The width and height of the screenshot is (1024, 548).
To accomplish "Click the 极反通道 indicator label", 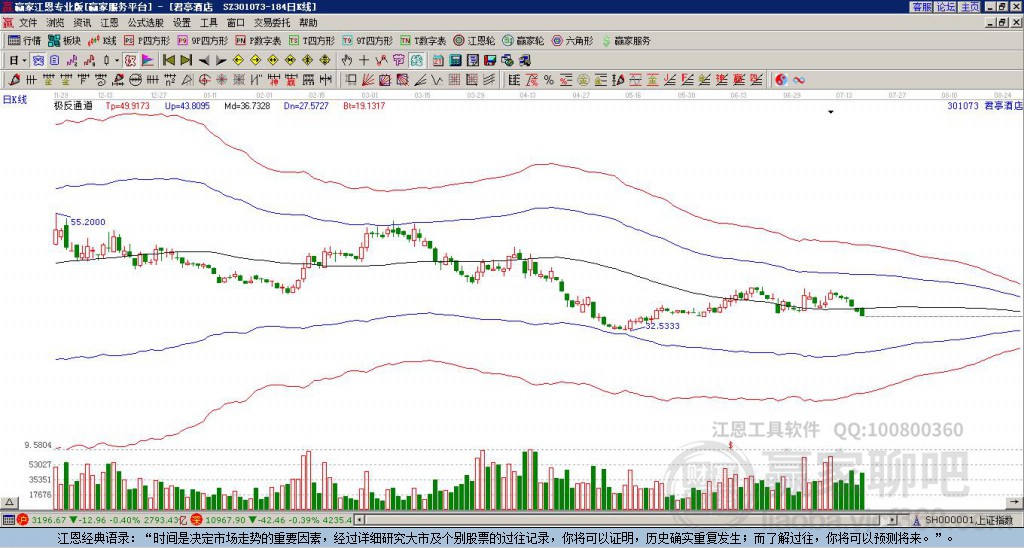I will 73,105.
